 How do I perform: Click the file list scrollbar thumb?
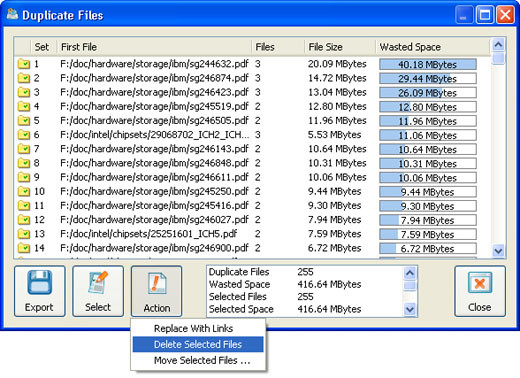(x=498, y=58)
